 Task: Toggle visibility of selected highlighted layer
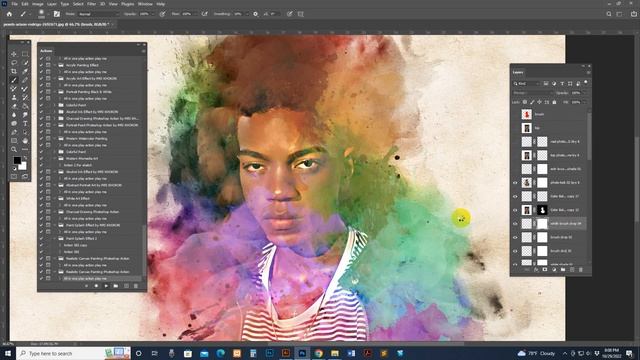point(515,224)
